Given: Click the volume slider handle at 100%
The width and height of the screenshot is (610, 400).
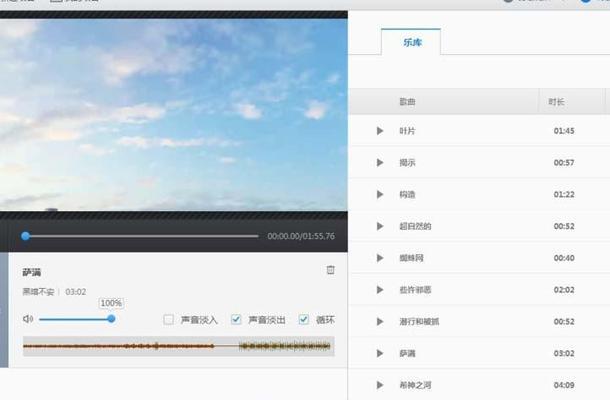Looking at the screenshot, I should coord(111,319).
